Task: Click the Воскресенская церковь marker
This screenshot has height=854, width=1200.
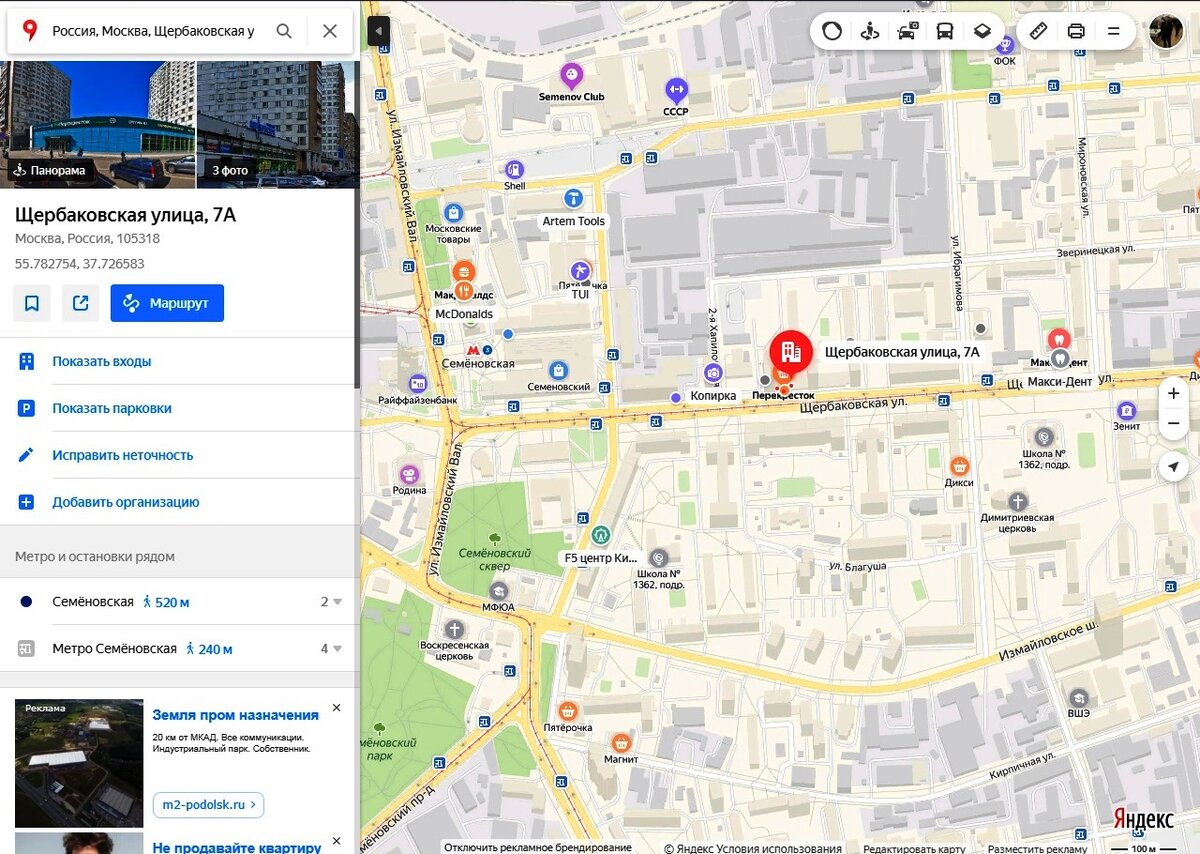Action: coord(454,629)
